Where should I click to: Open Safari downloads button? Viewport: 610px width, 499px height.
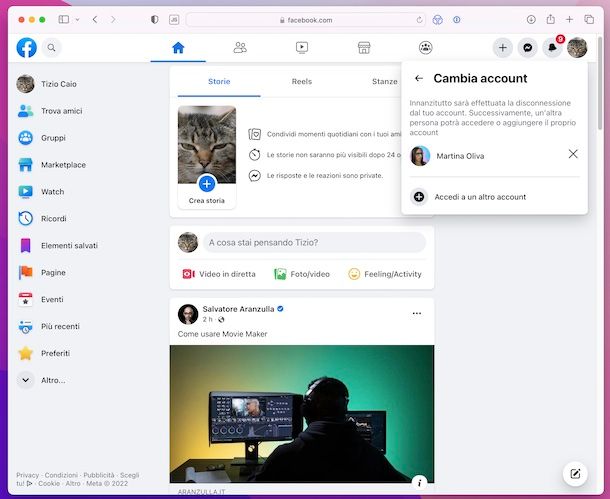click(531, 19)
